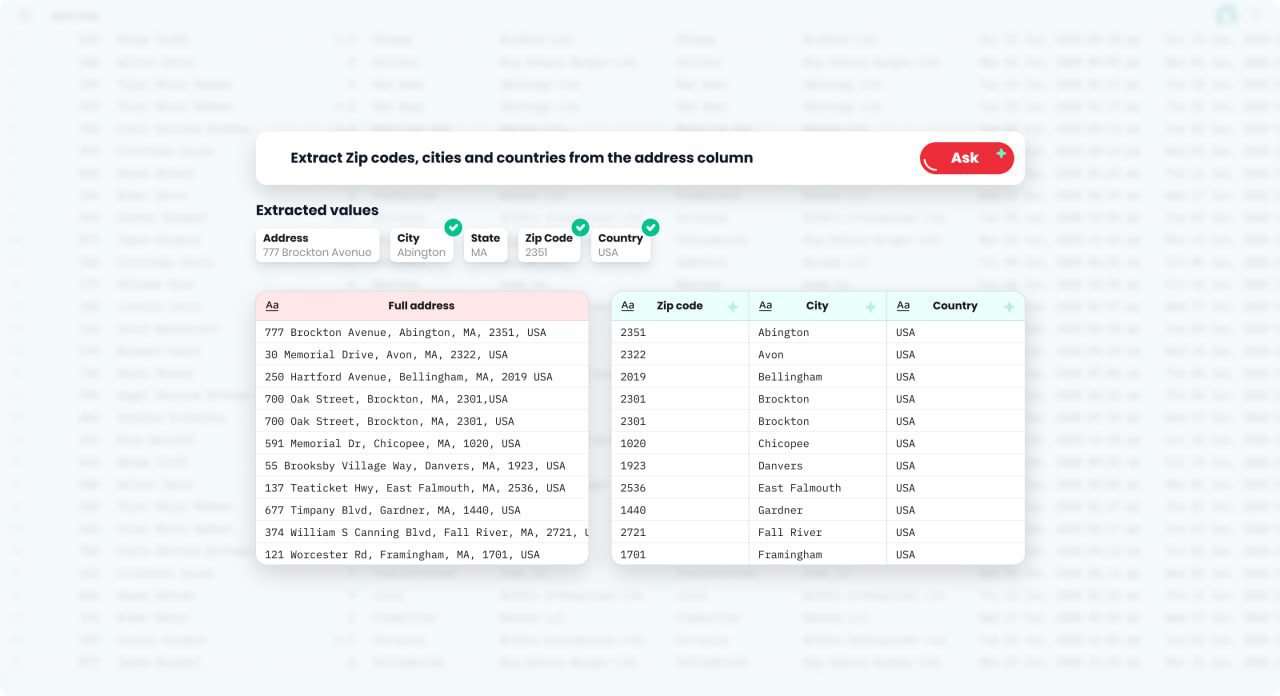This screenshot has height=696, width=1280.
Task: Click the extraction prompt text field
Action: click(580, 158)
